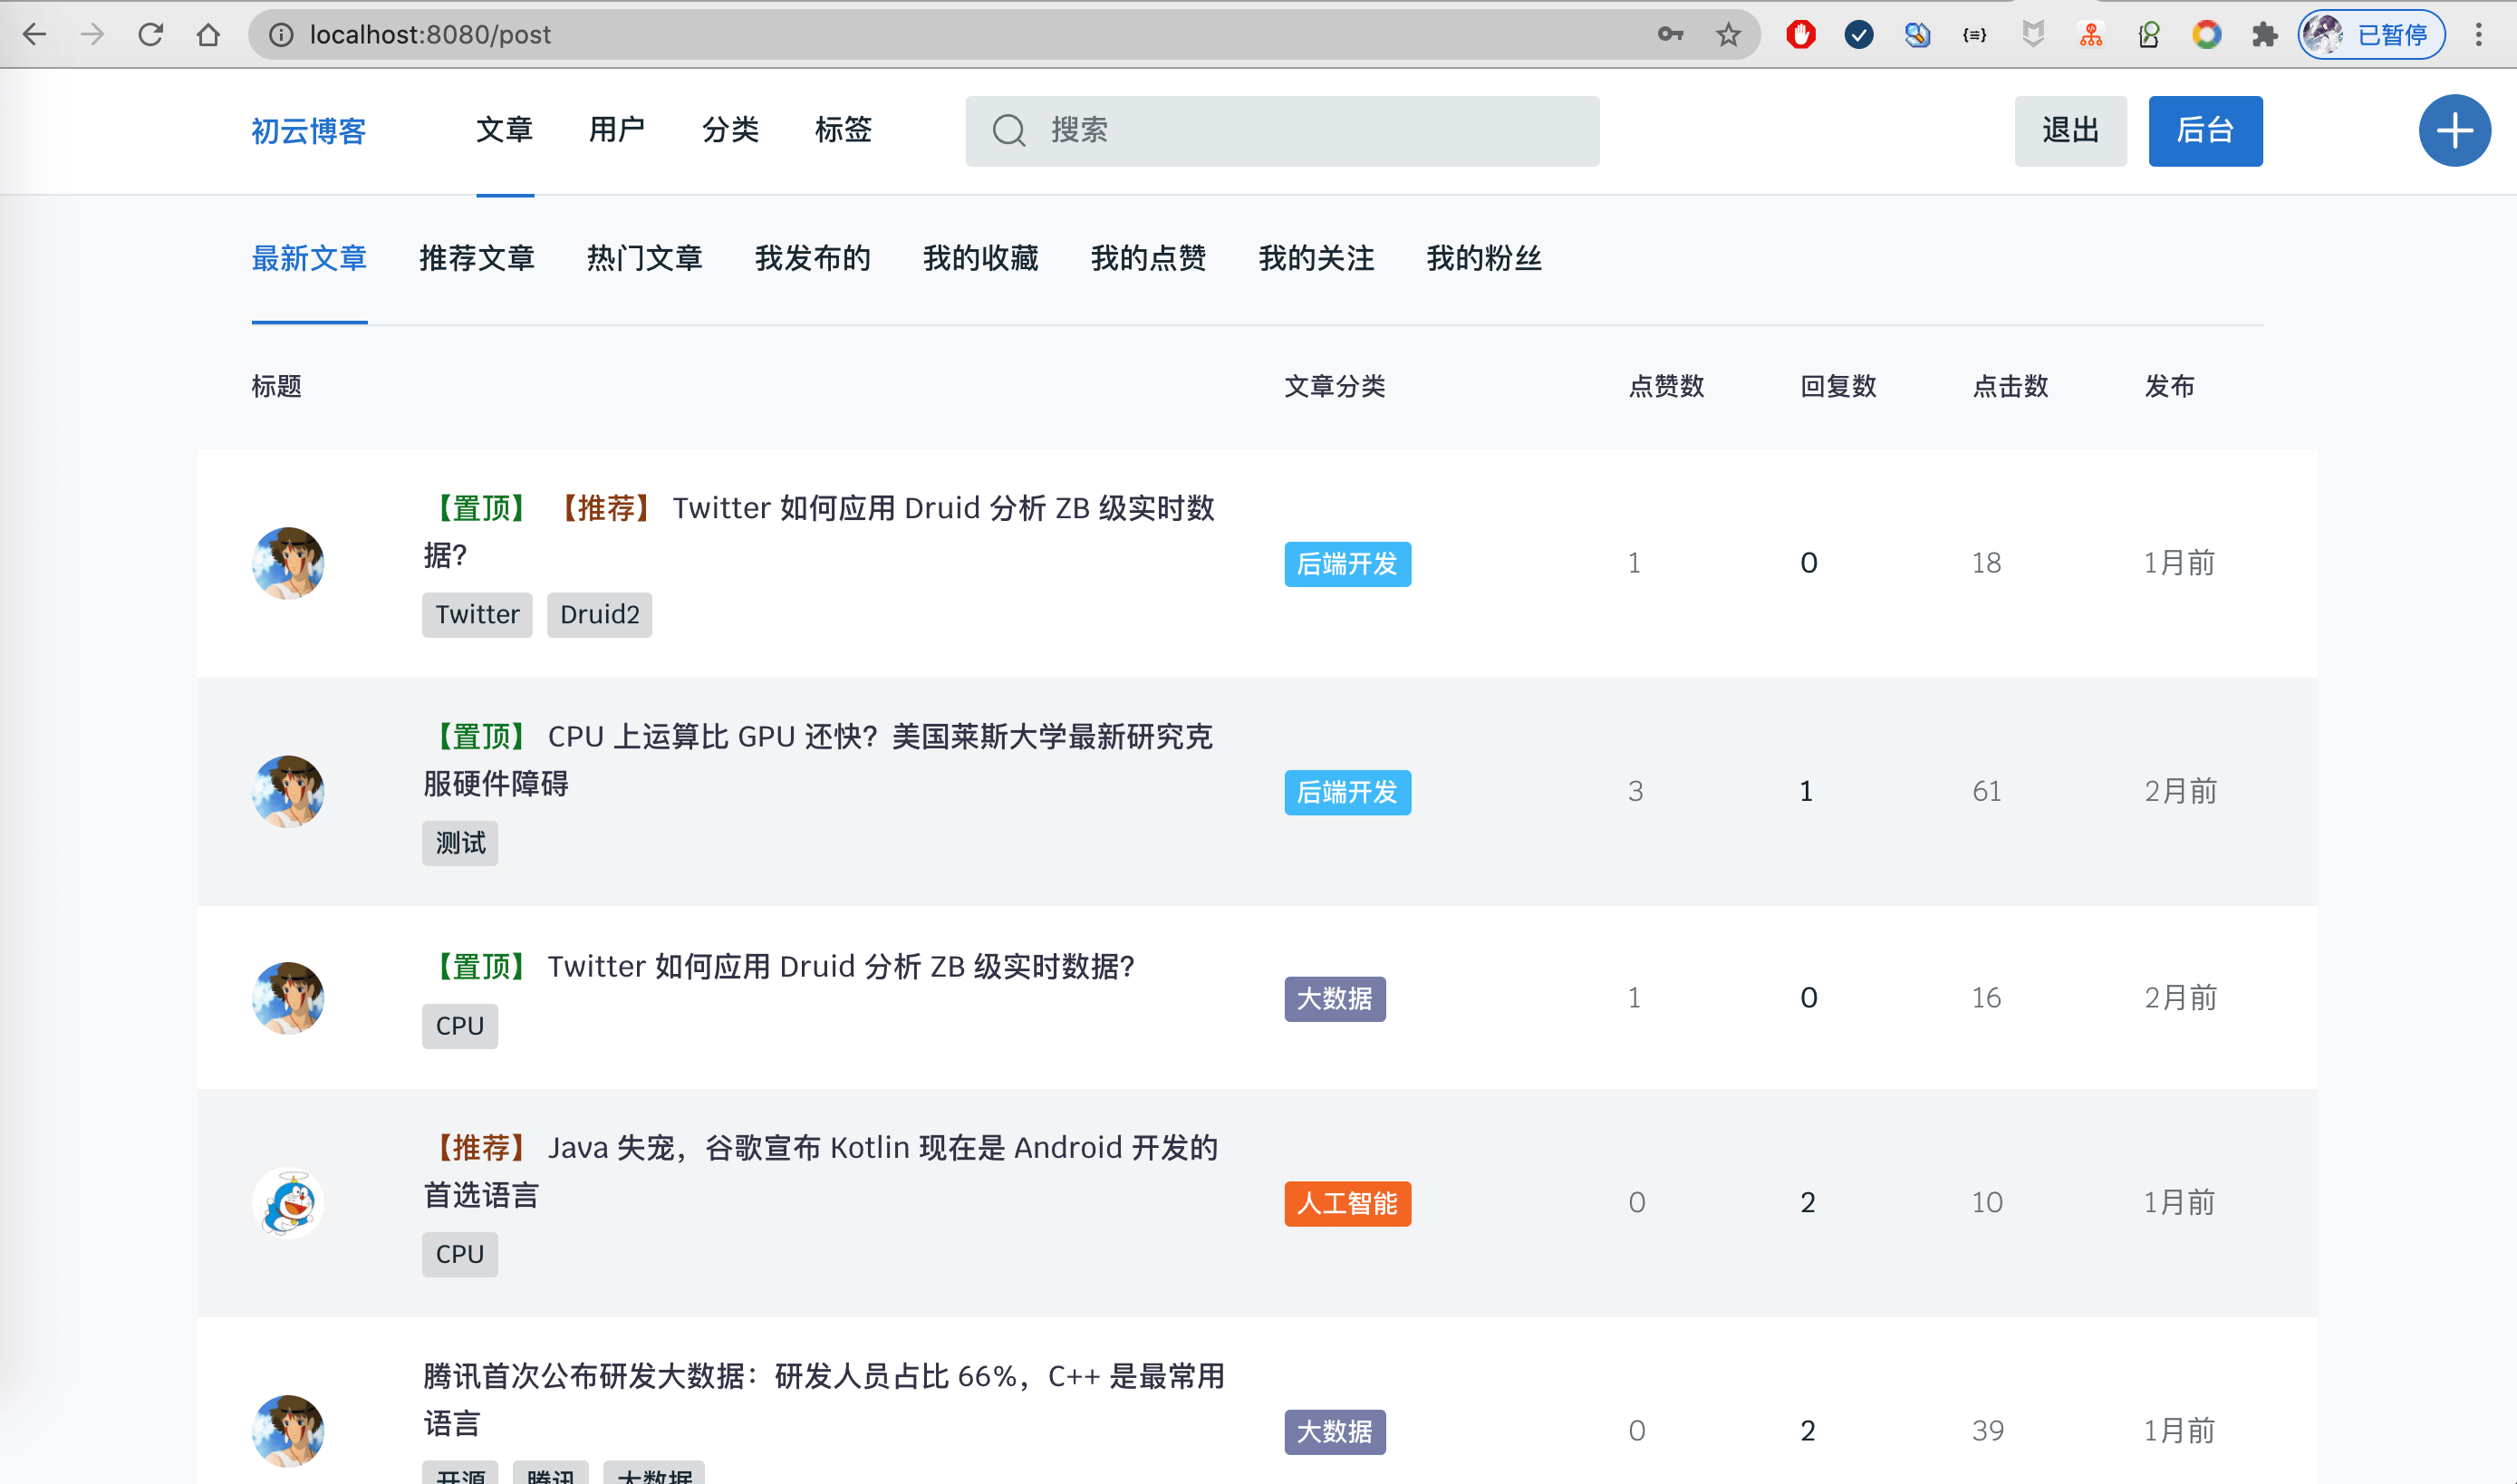Click the search magnifier icon

[x=1009, y=131]
